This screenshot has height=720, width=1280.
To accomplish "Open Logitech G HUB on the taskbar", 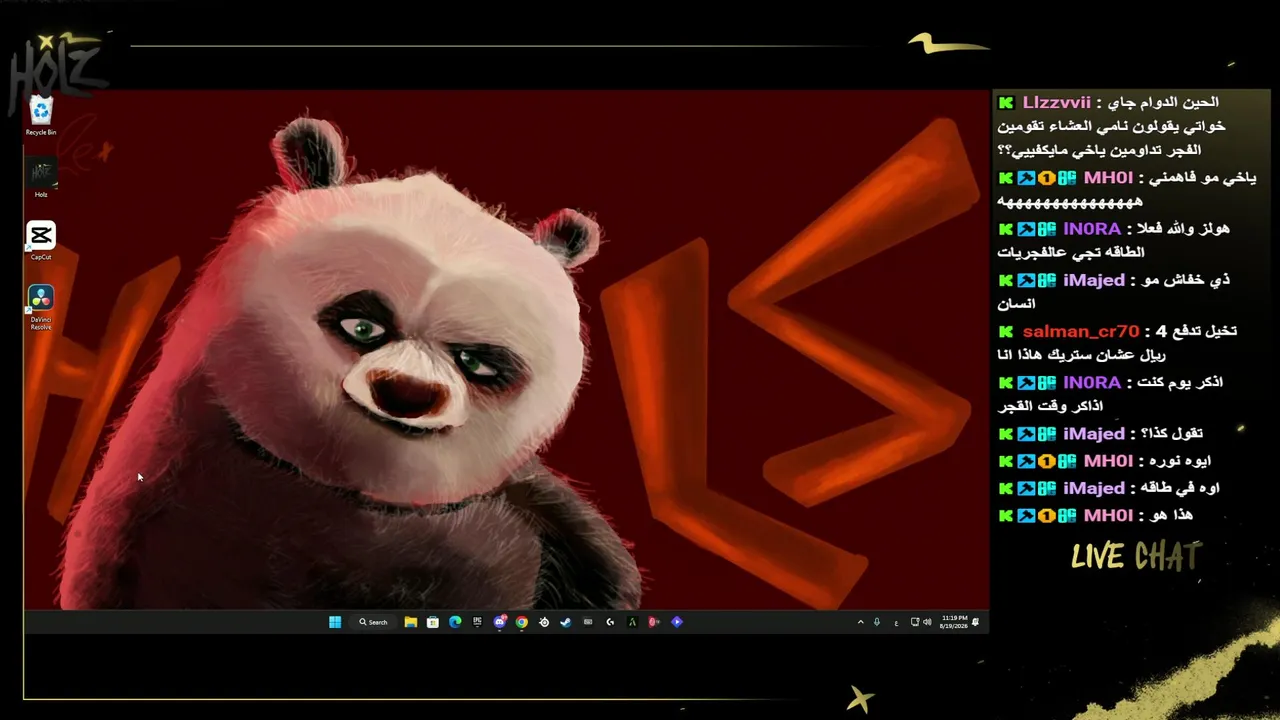I will (610, 622).
